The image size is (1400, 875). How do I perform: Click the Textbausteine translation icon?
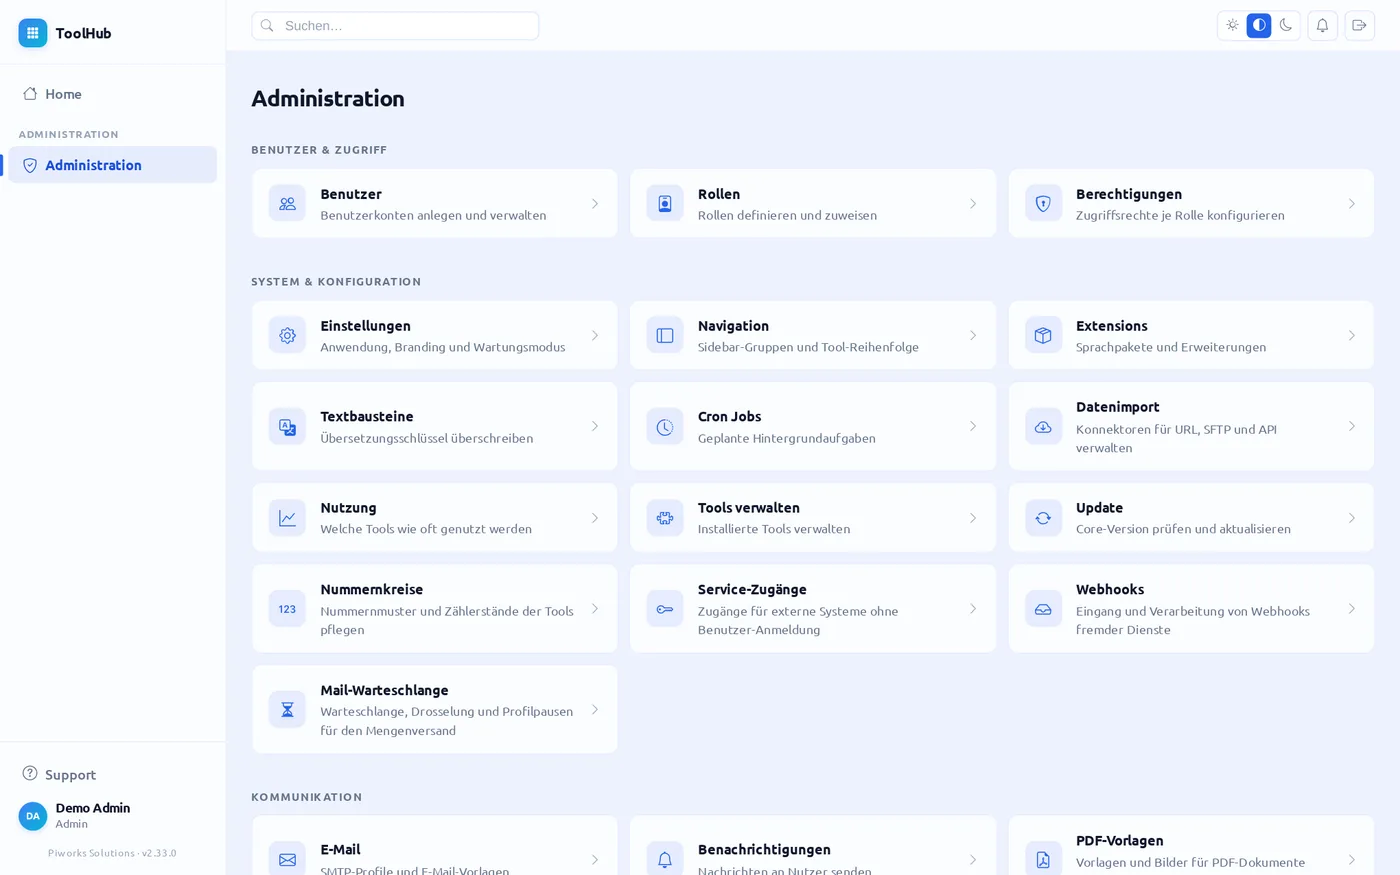[287, 427]
